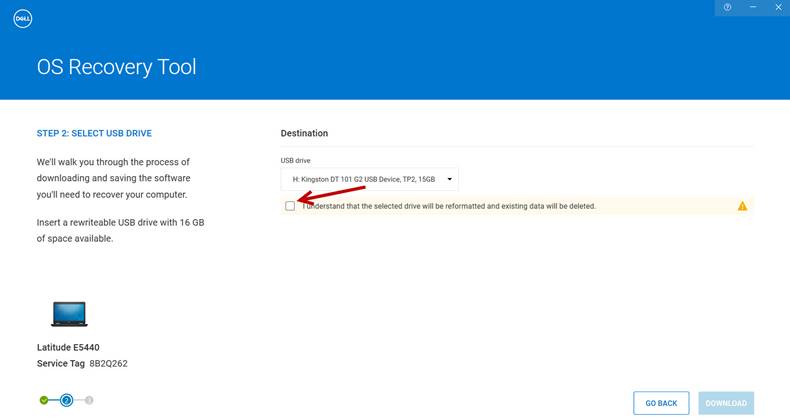The height and width of the screenshot is (420, 790).
Task: Click the Latitude E5440 model name
Action: point(68,348)
